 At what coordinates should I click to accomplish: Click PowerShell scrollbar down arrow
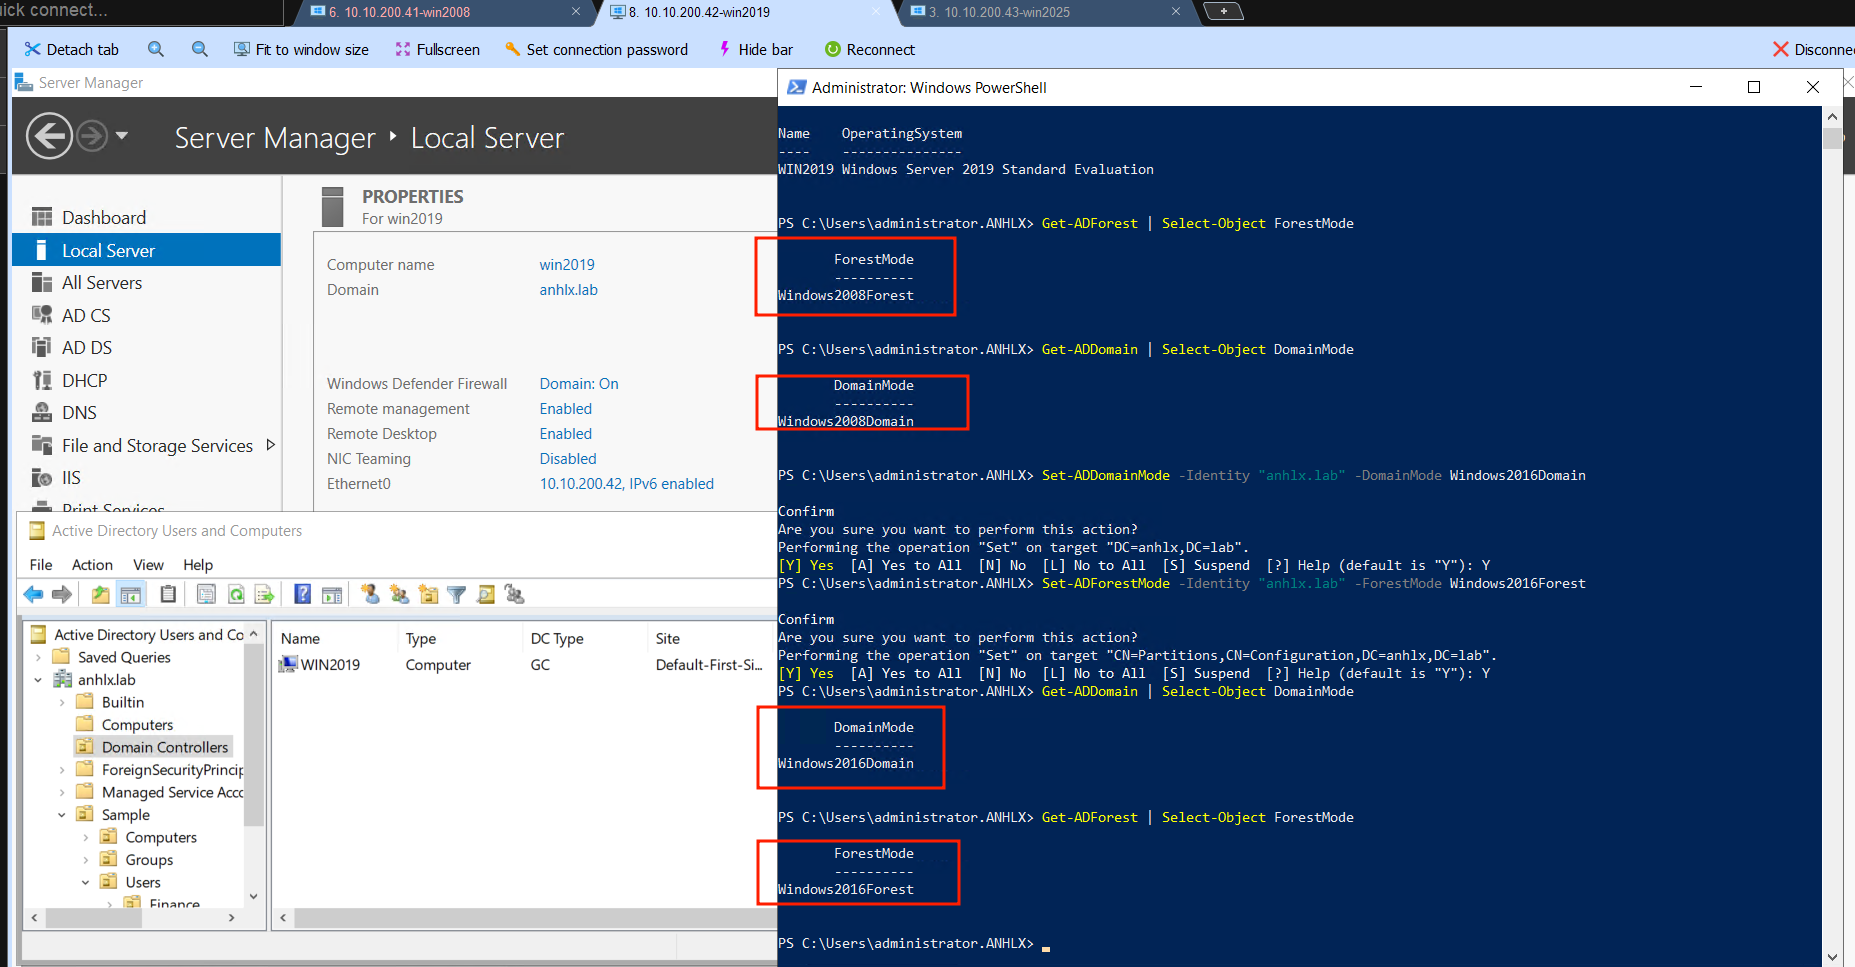point(1832,957)
